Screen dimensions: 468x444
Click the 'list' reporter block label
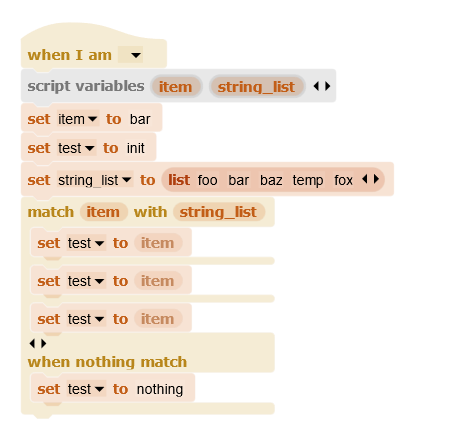(x=179, y=180)
